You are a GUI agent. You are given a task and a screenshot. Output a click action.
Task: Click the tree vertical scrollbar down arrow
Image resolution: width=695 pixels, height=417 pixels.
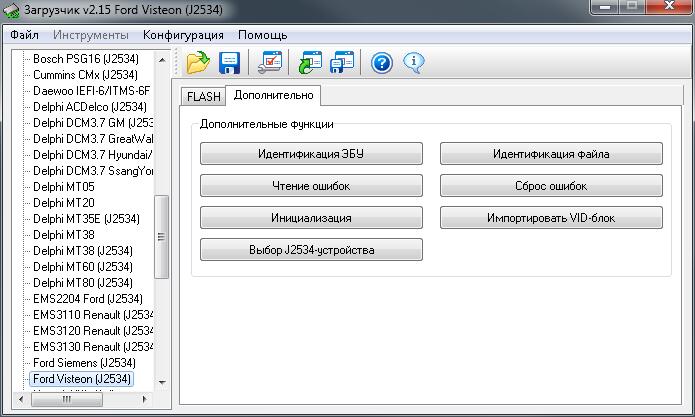click(162, 382)
